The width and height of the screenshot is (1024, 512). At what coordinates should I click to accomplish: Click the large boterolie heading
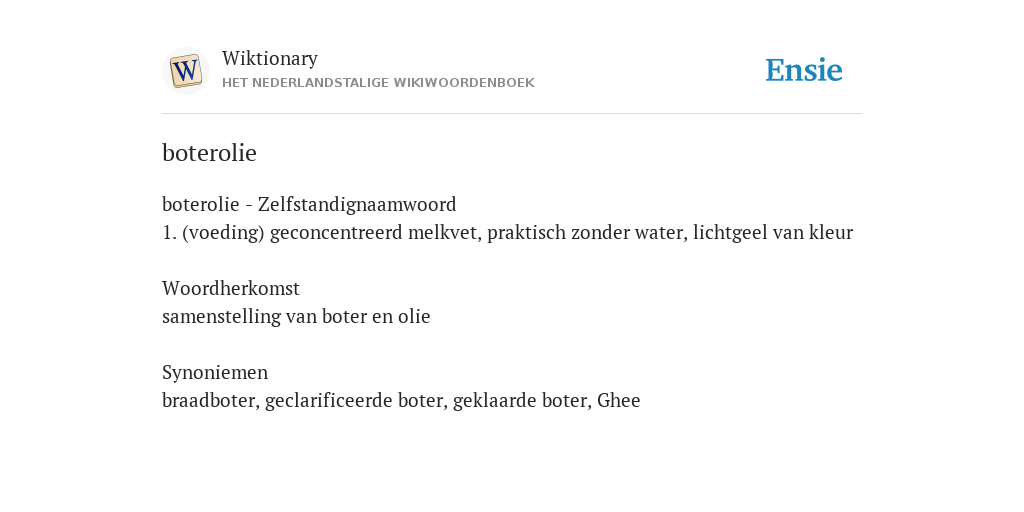[x=210, y=153]
